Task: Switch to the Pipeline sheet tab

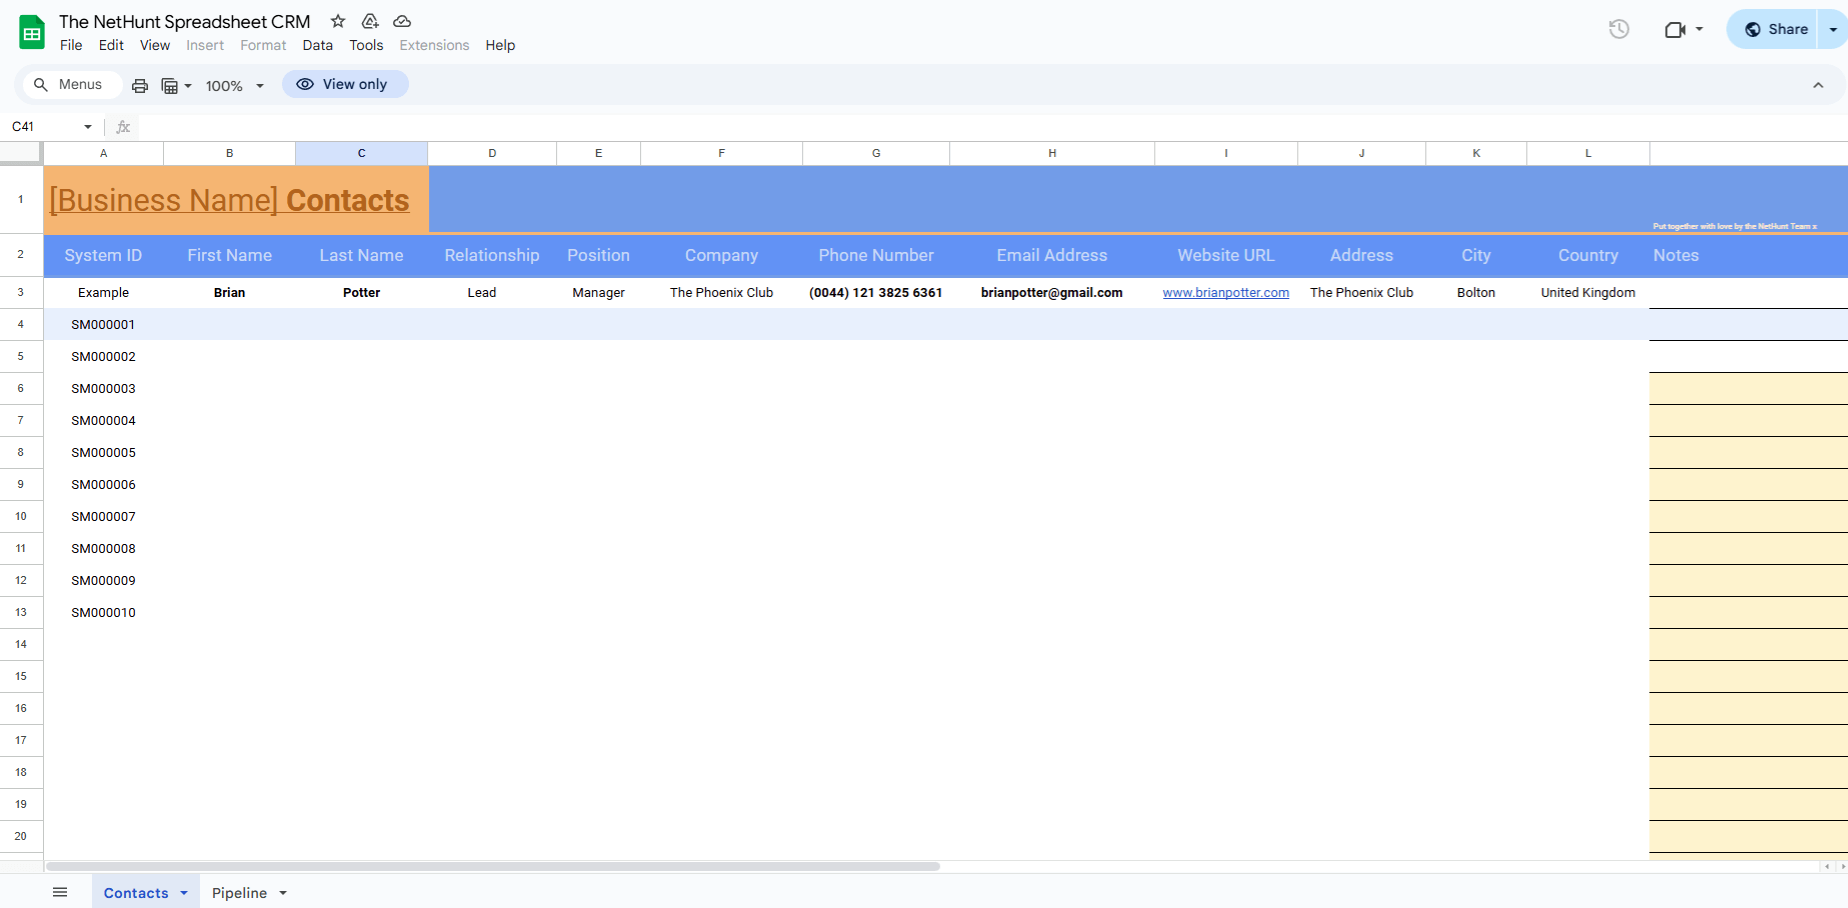Action: coord(240,892)
